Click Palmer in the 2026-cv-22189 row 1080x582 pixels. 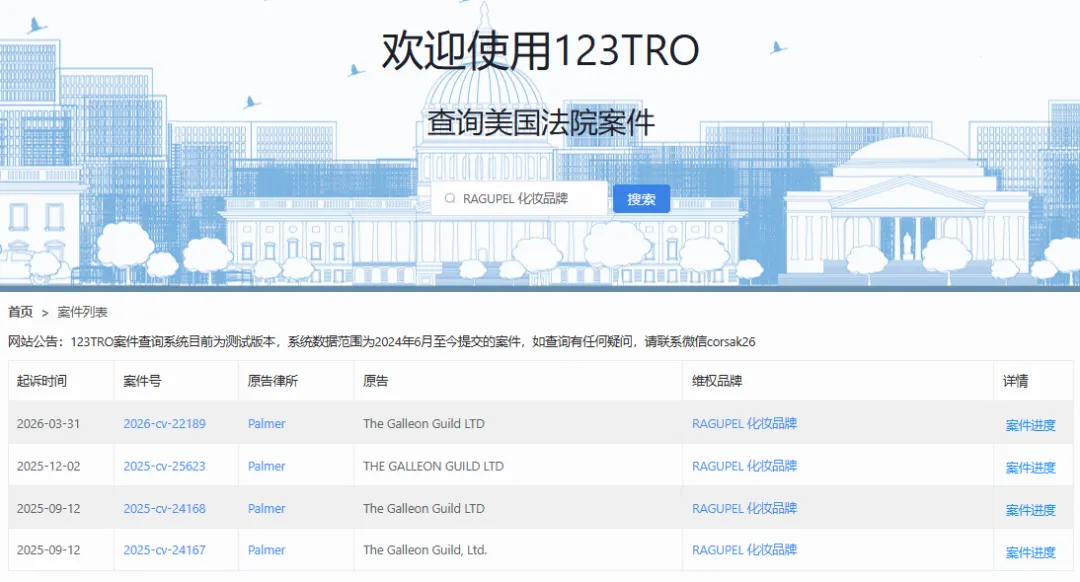pos(267,424)
